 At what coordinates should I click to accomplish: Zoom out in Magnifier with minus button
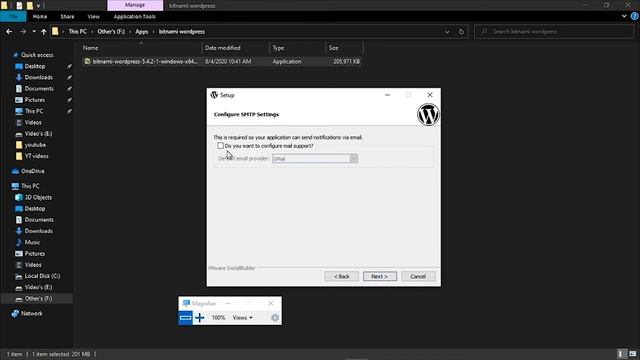185,318
